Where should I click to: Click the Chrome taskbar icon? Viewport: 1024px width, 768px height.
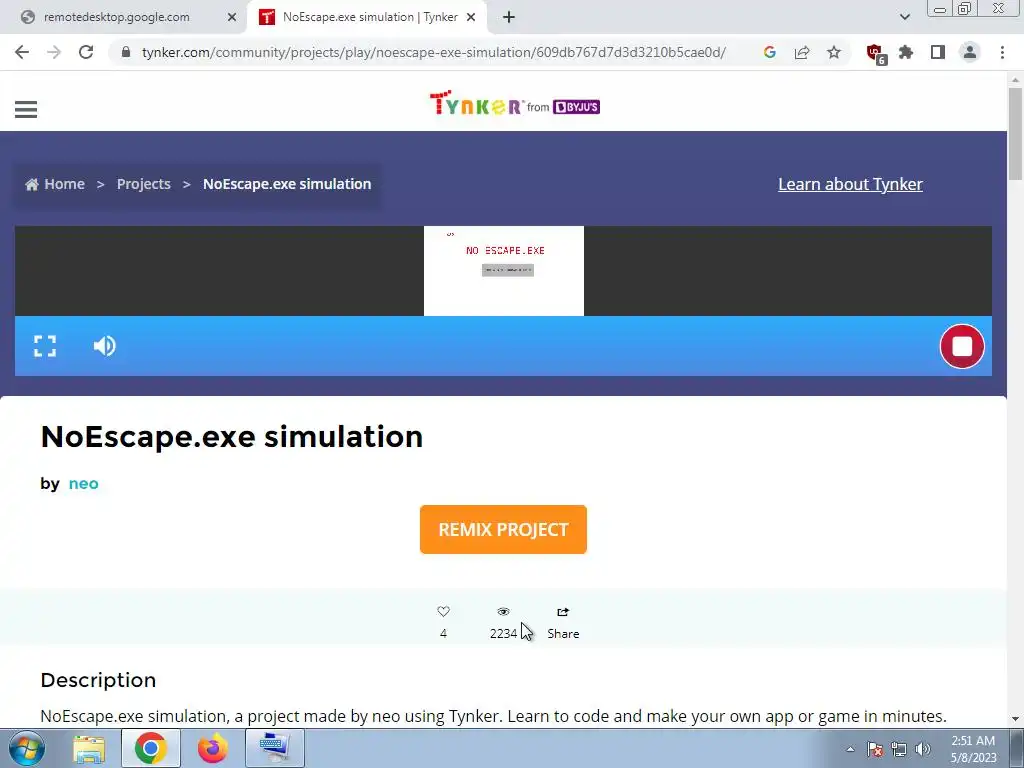pos(151,748)
